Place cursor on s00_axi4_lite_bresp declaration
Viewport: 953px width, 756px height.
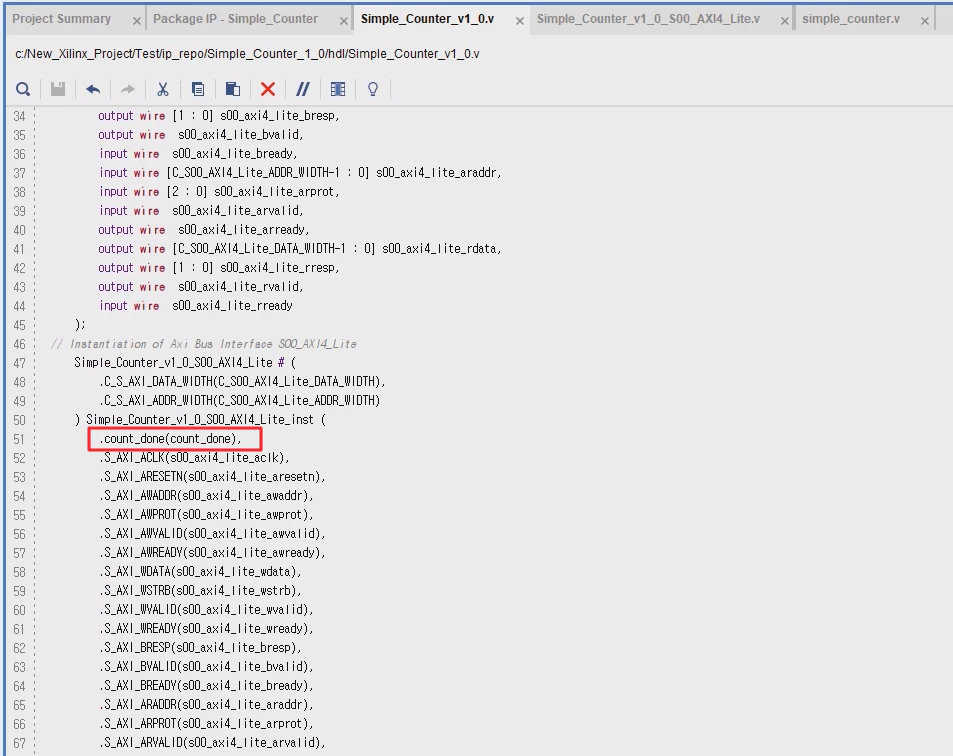[219, 115]
